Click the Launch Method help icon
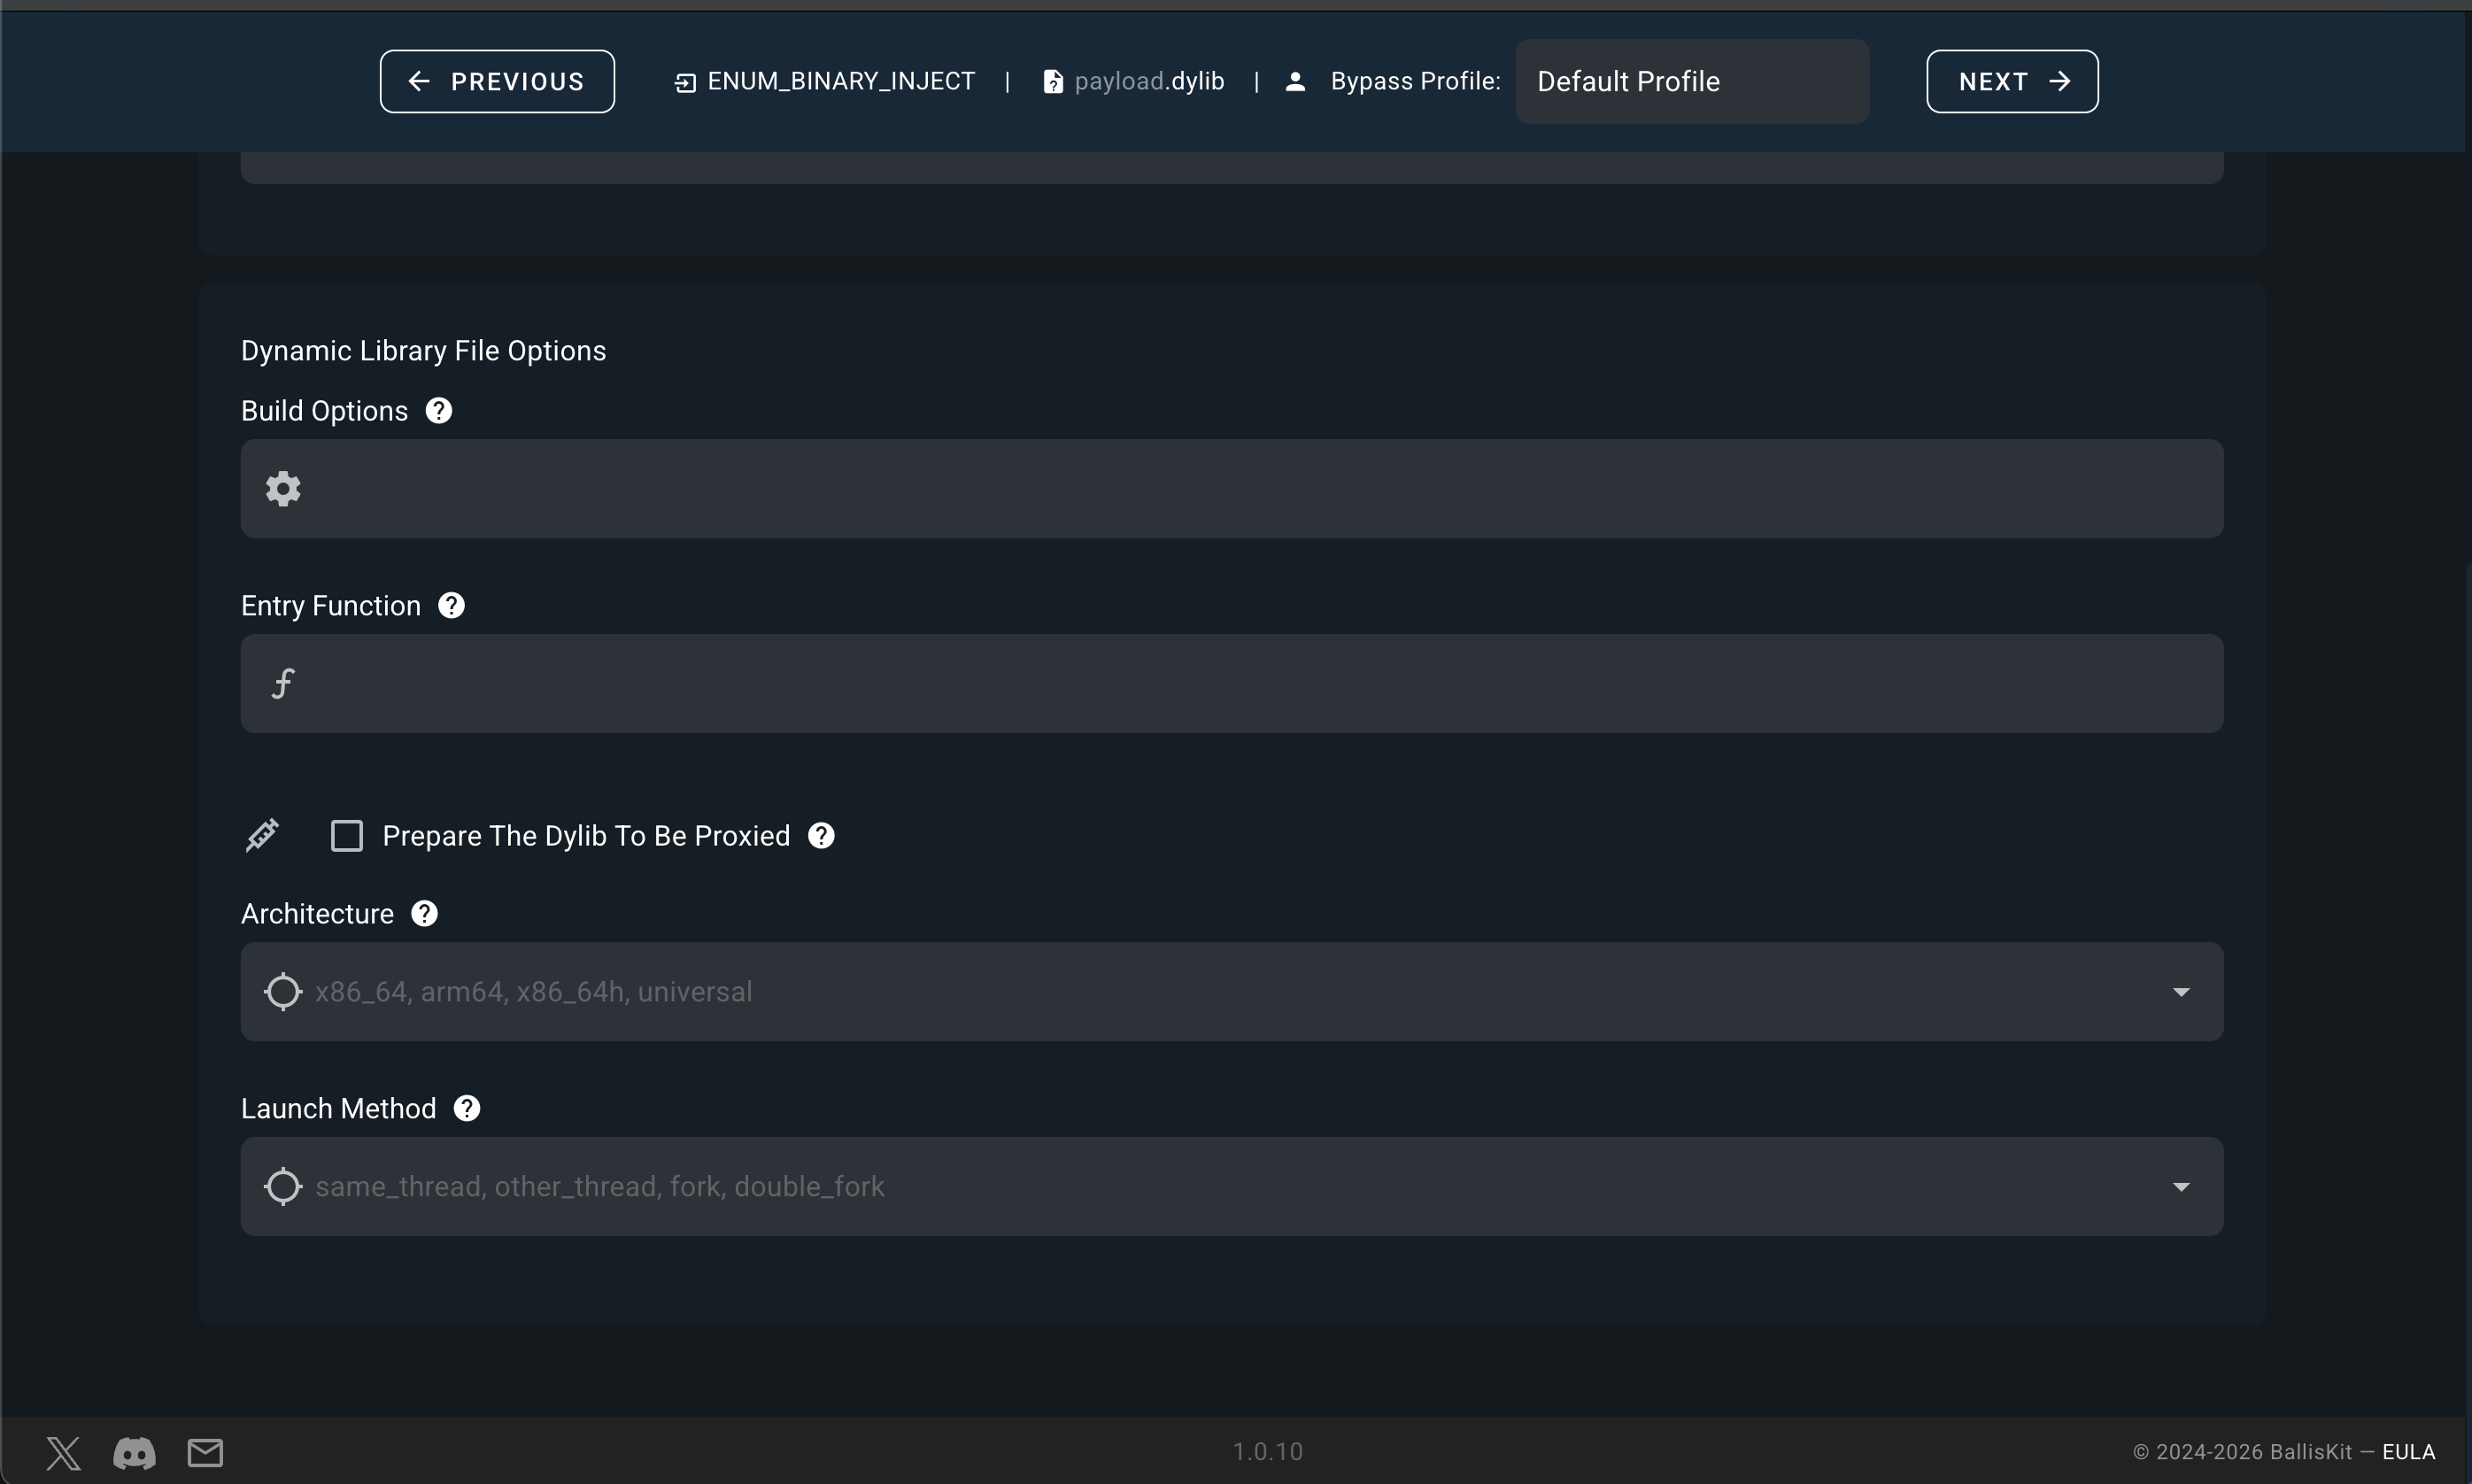2472x1484 pixels. click(x=467, y=1109)
